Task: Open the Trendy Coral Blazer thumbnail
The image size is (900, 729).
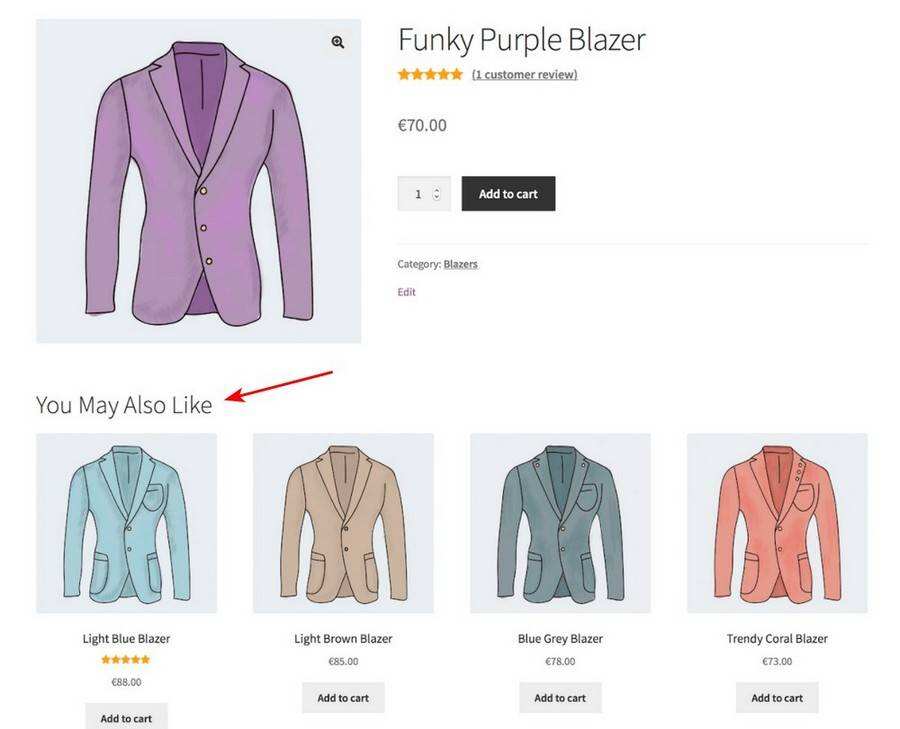Action: pos(777,522)
